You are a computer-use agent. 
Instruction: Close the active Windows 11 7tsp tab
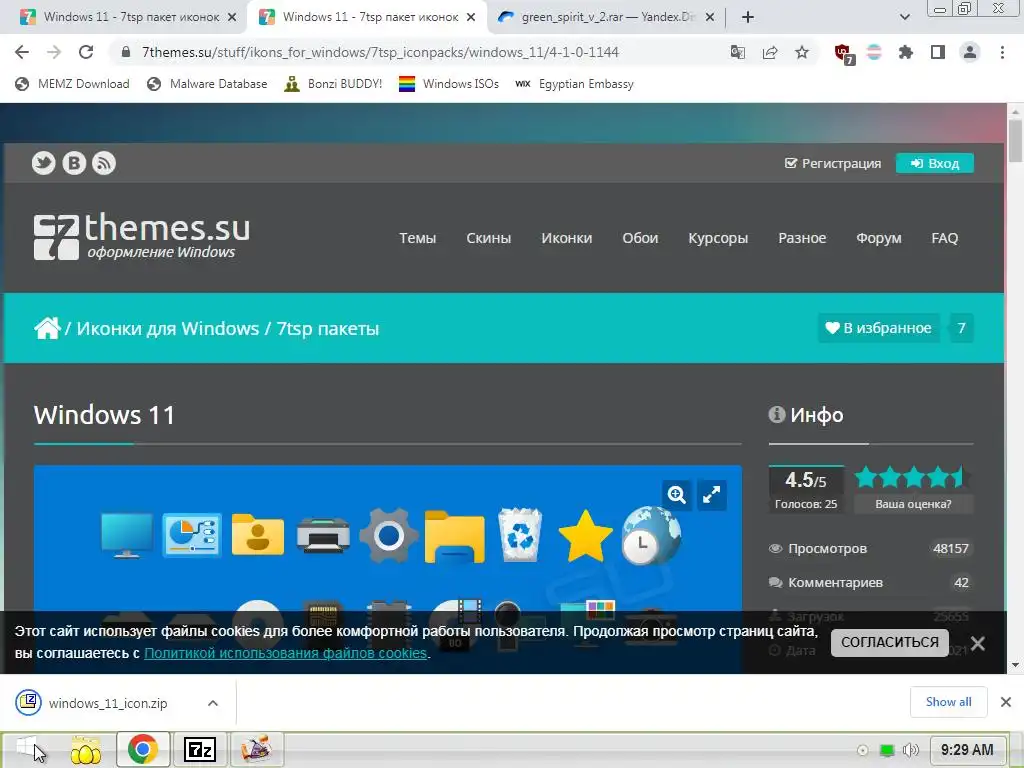tap(471, 17)
